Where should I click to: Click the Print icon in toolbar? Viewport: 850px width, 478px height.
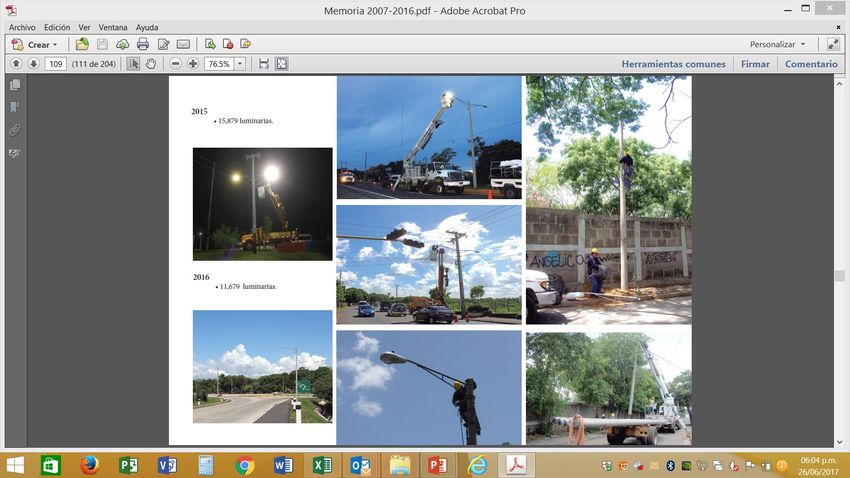(142, 44)
